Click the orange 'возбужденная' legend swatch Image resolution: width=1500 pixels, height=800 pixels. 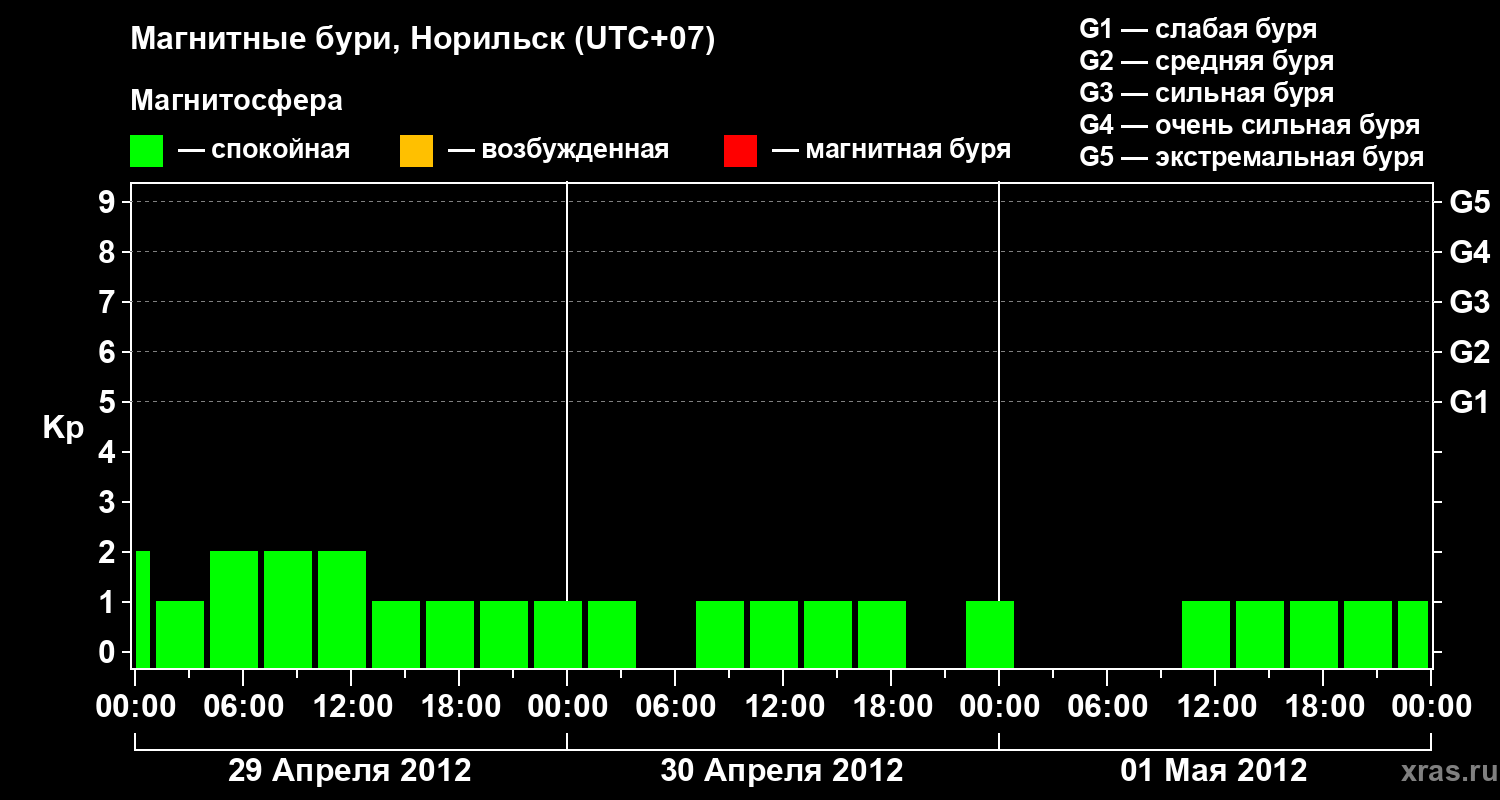pyautogui.click(x=416, y=151)
